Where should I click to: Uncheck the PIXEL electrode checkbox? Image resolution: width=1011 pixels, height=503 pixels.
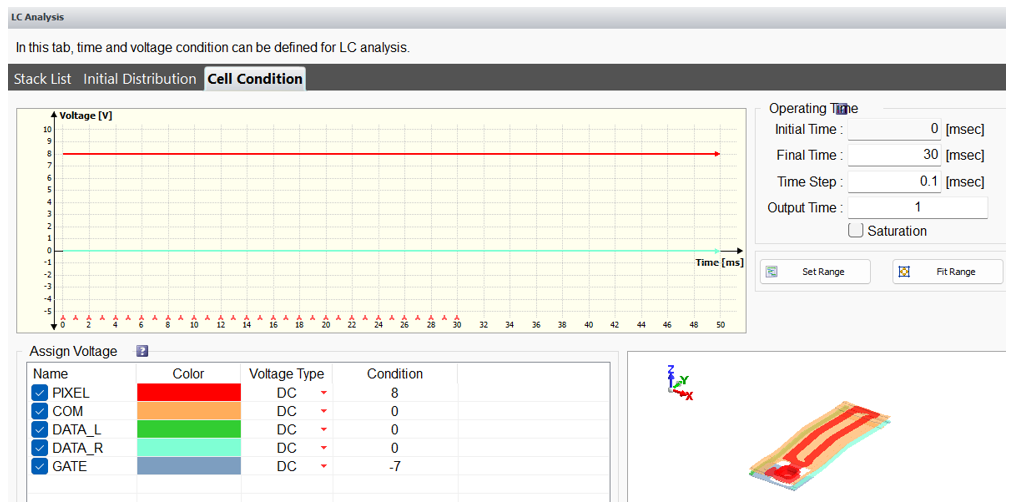click(39, 393)
